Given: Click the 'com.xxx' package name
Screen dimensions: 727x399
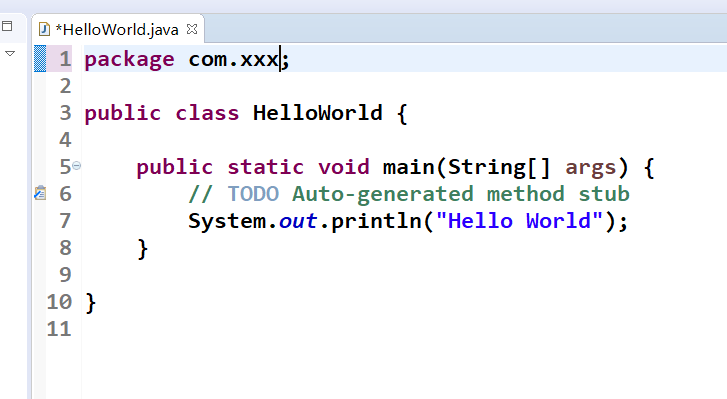Looking at the screenshot, I should click(x=233, y=60).
